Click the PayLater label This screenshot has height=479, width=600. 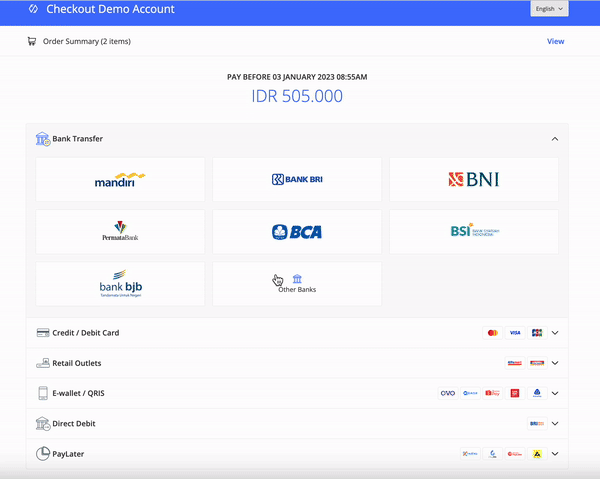68,454
